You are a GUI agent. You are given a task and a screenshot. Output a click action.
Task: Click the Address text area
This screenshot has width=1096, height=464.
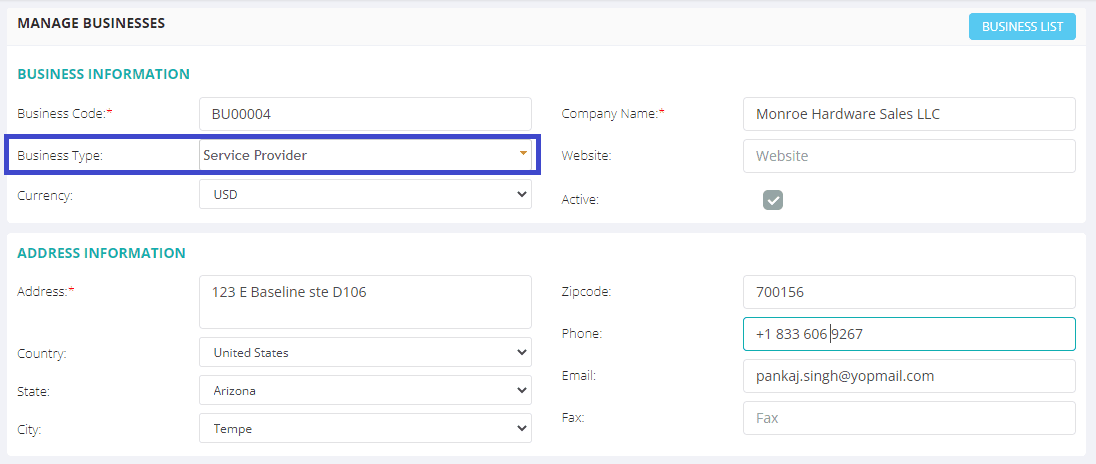tap(366, 302)
